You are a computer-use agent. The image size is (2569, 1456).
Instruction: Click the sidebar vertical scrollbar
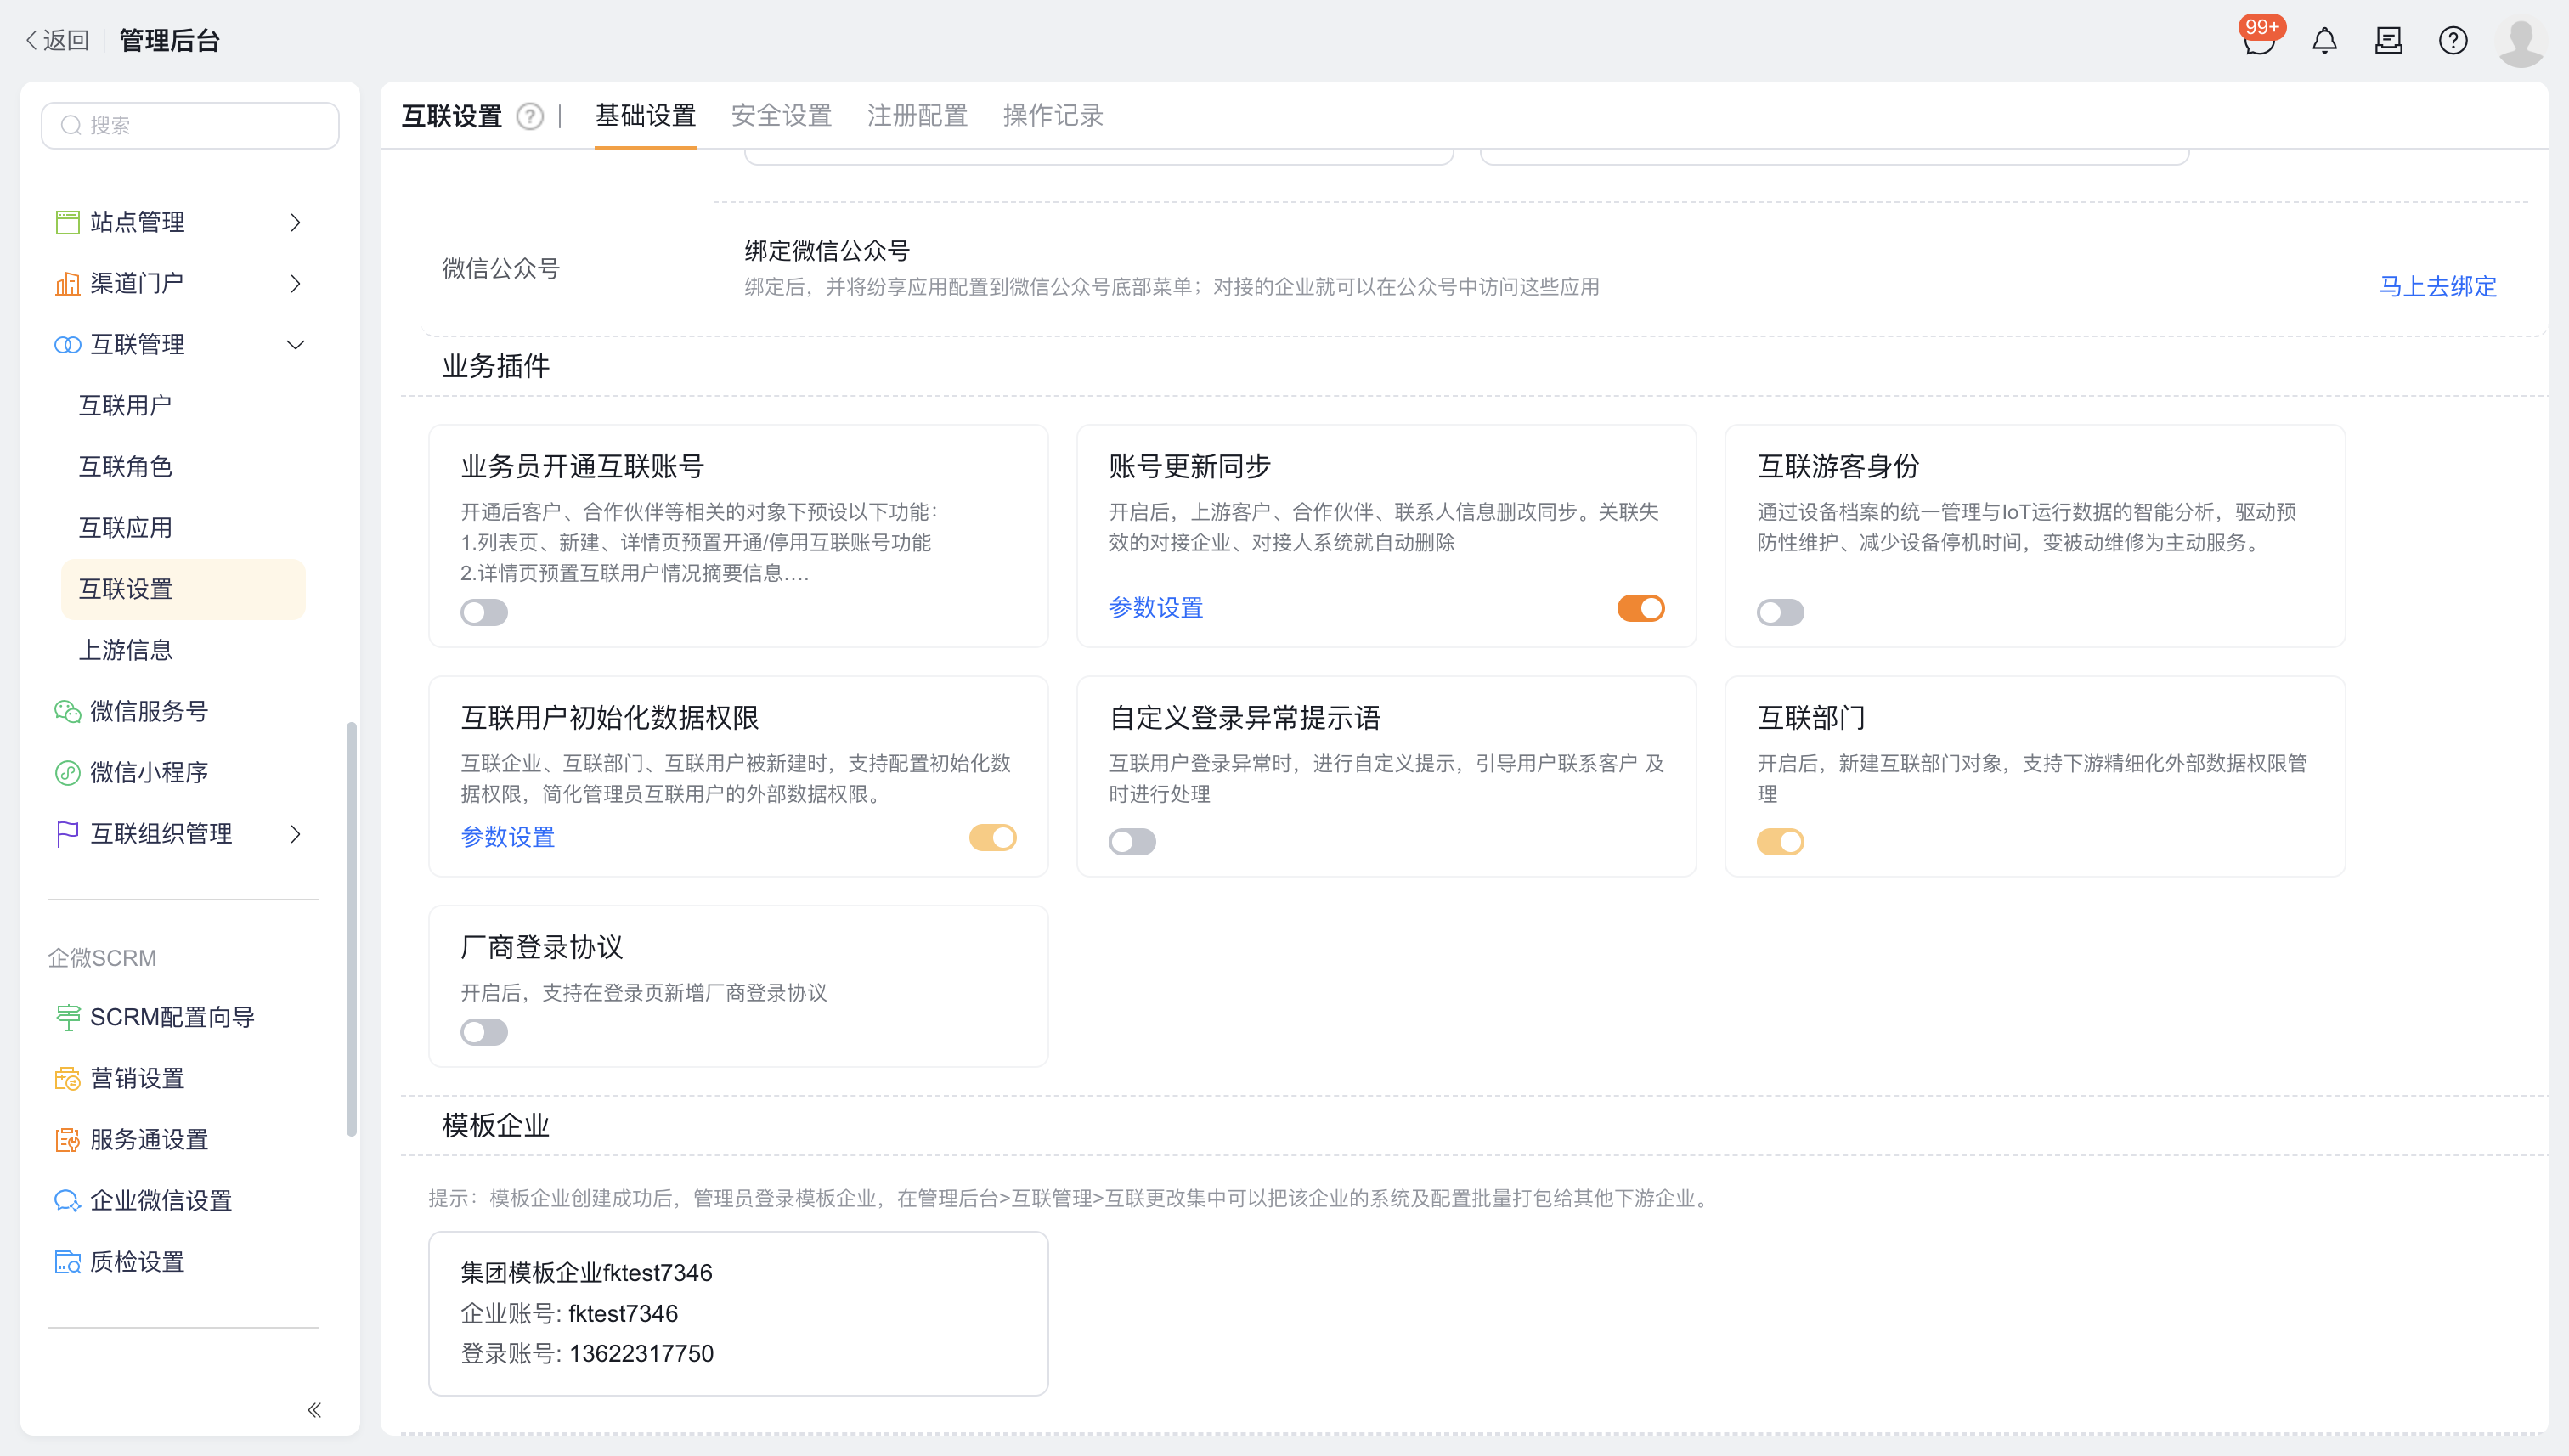click(351, 928)
